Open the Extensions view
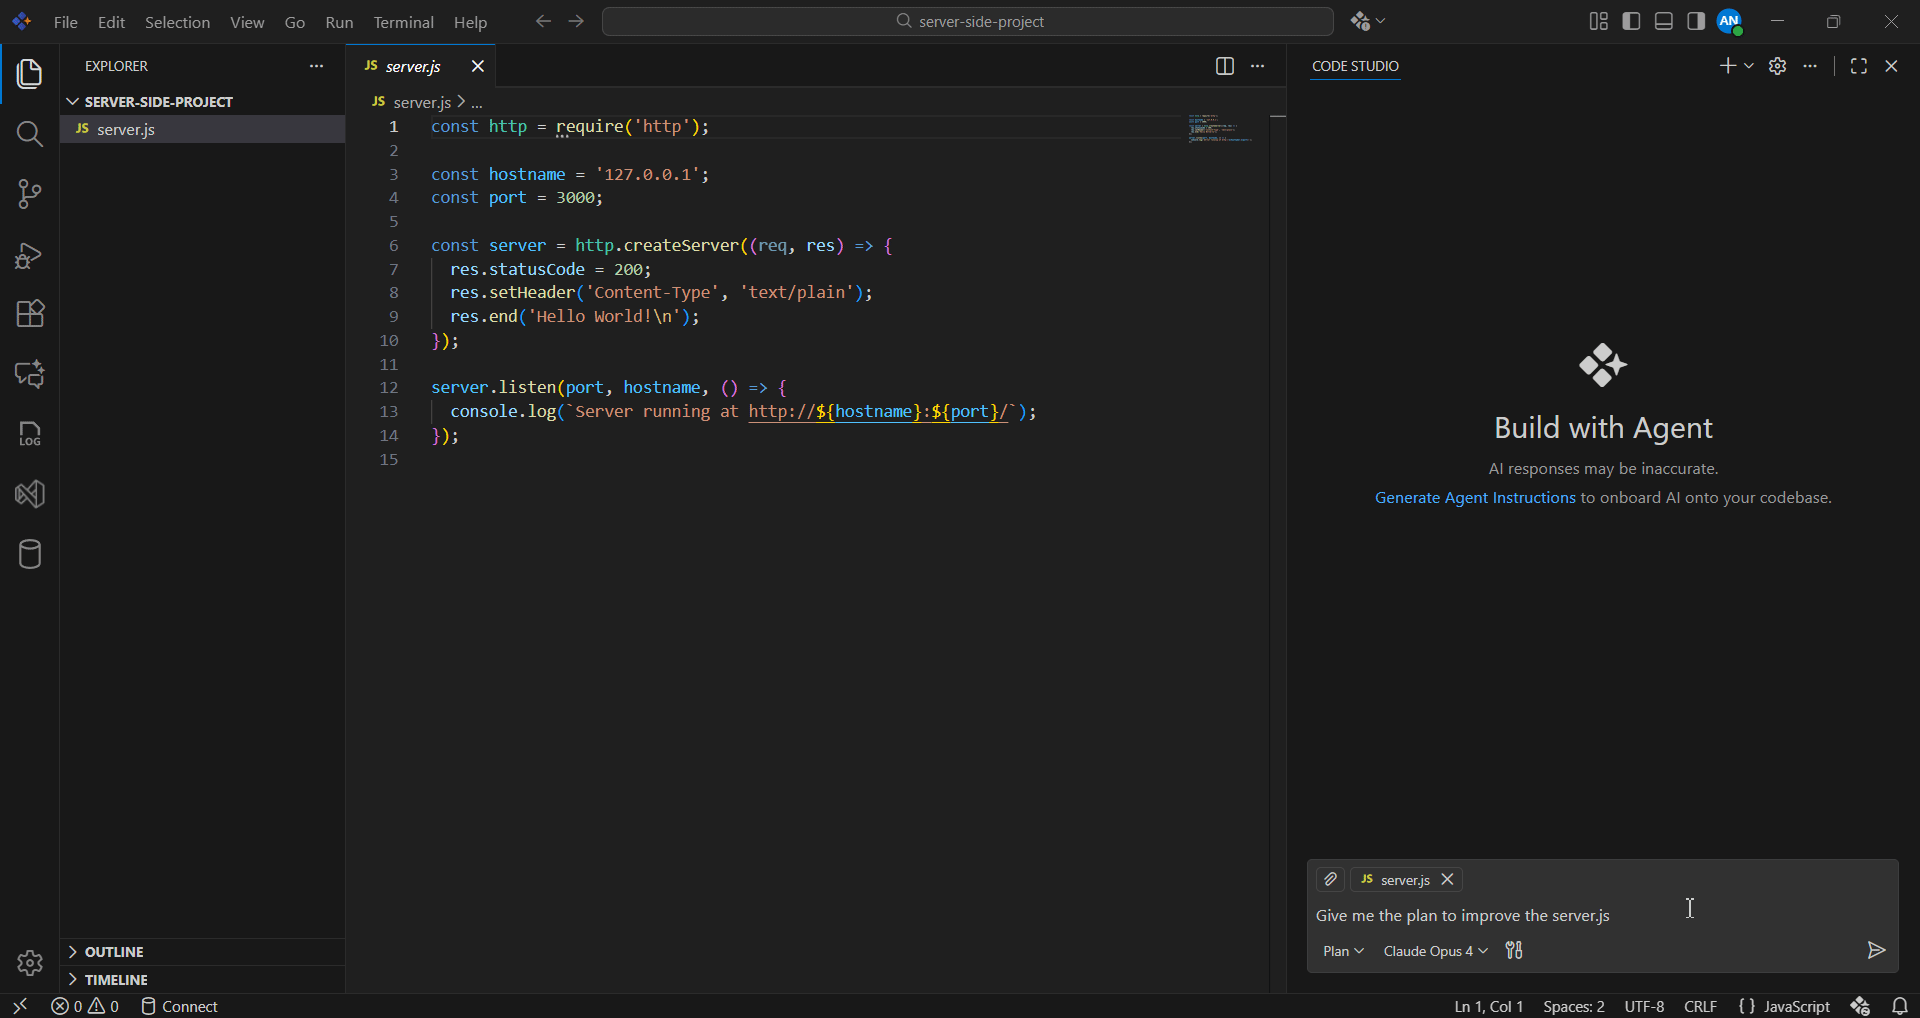This screenshot has height=1018, width=1920. click(x=30, y=314)
